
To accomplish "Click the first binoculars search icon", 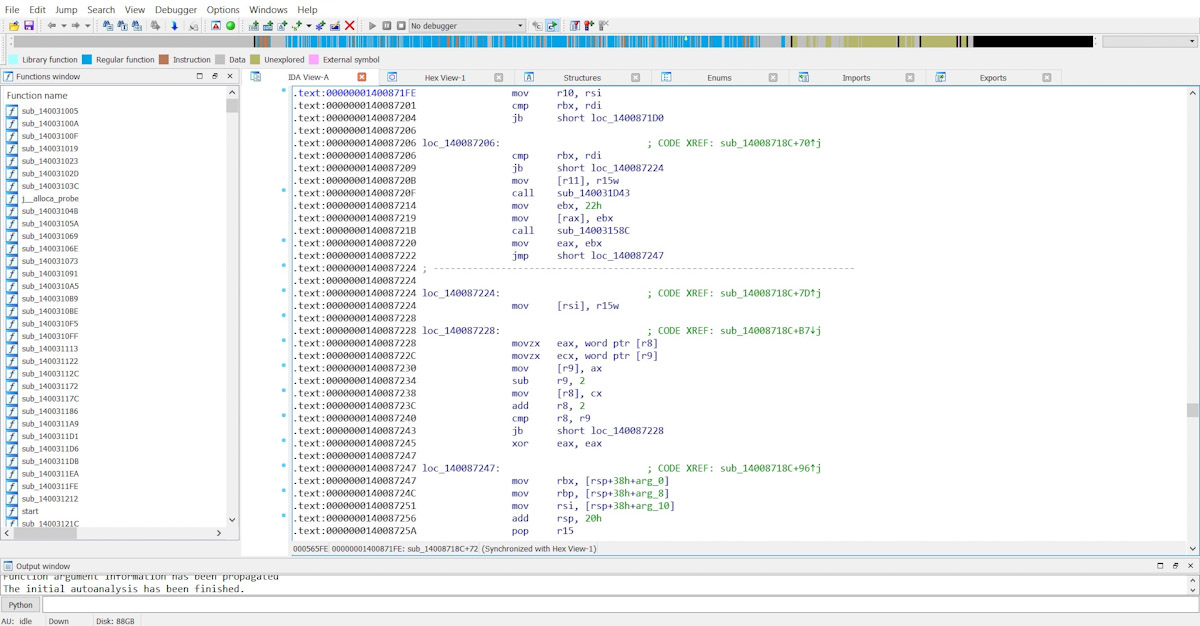I will [108, 25].
